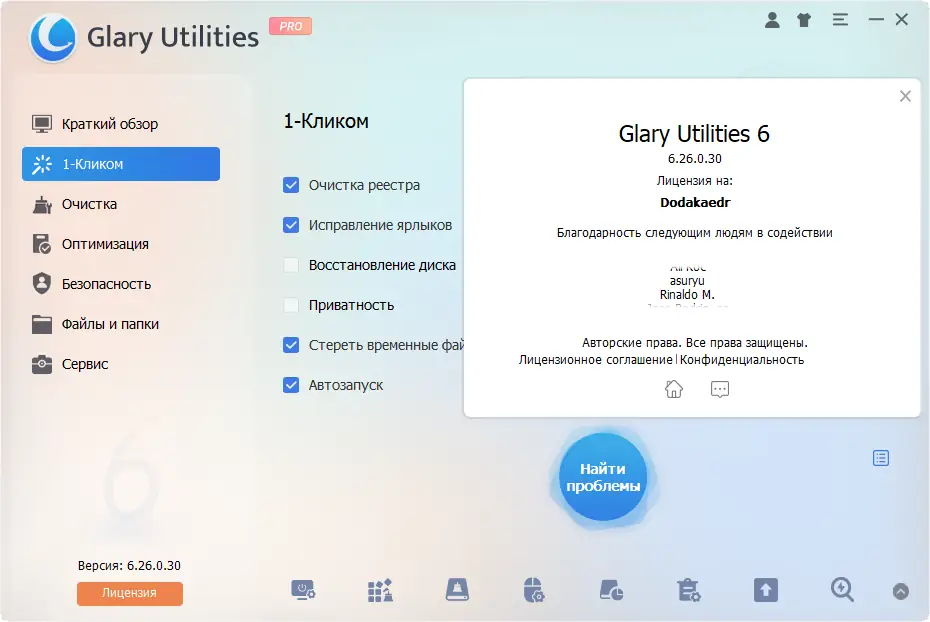
Task: Select the 1-Кликом sidebar item
Action: click(x=121, y=164)
